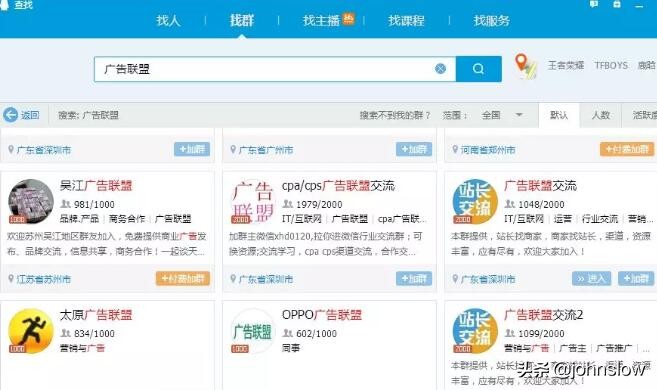Select the 找群 tab
Viewport: 657px width, 390px height.
pos(242,21)
